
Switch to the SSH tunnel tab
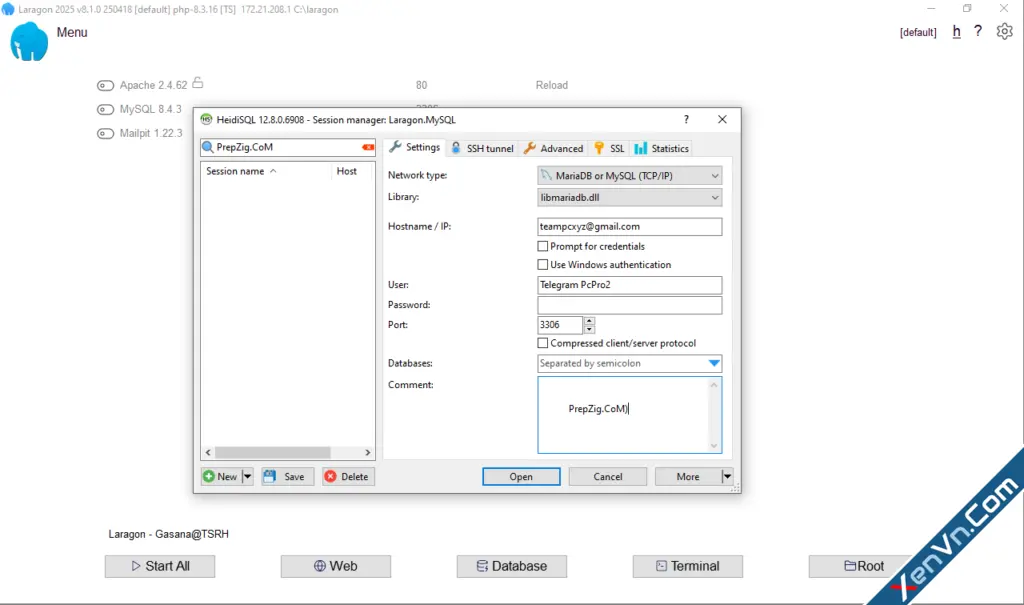(x=483, y=148)
